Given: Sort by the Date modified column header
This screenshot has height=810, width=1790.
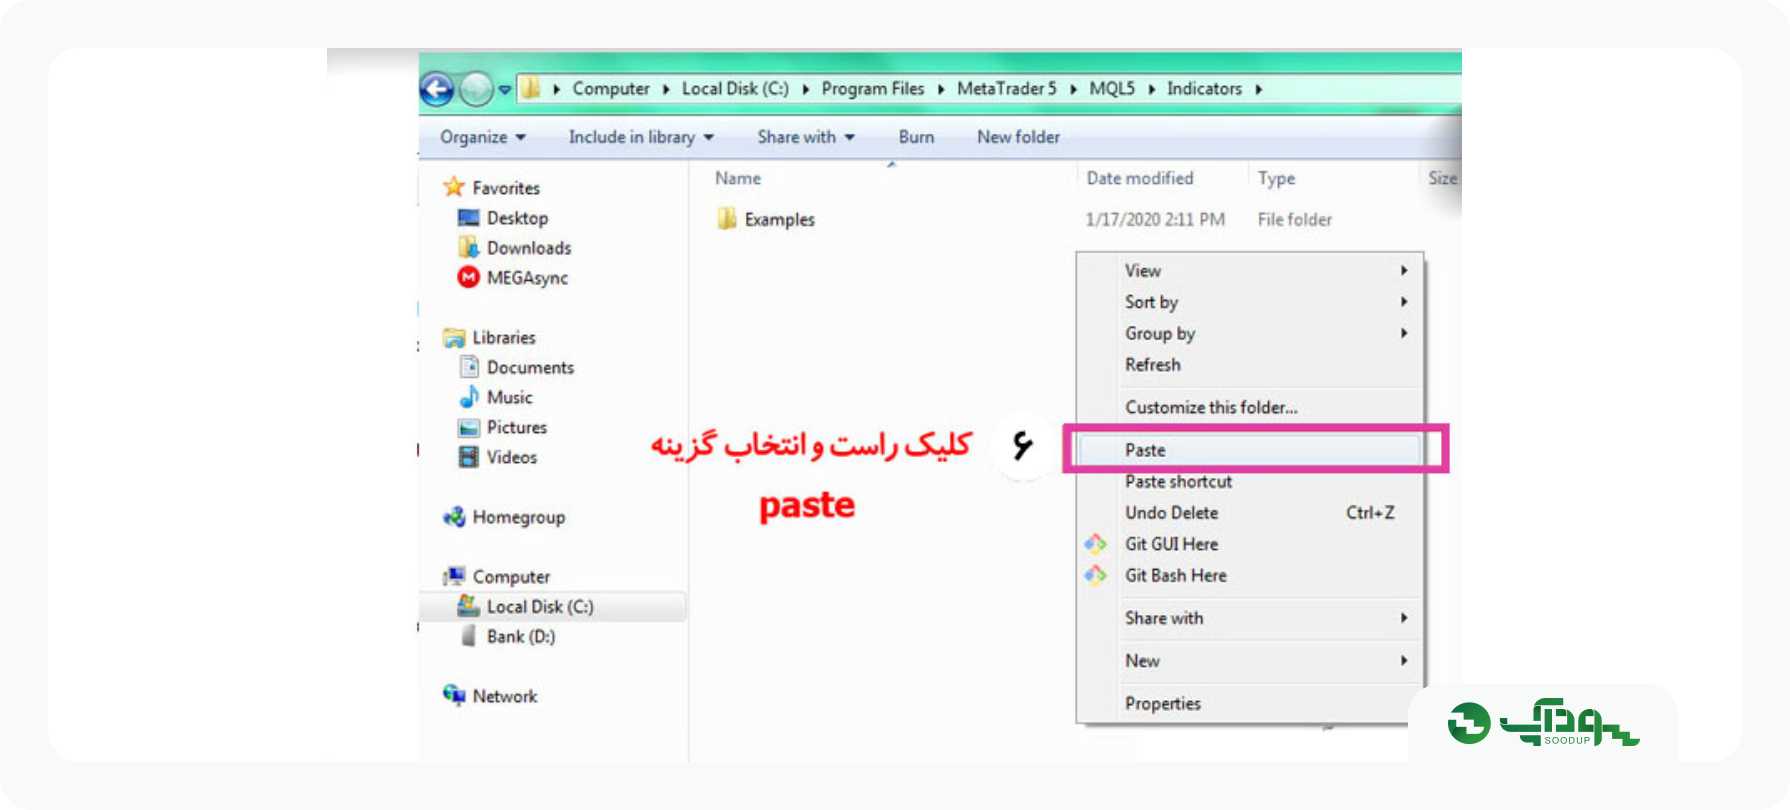Looking at the screenshot, I should [1140, 178].
